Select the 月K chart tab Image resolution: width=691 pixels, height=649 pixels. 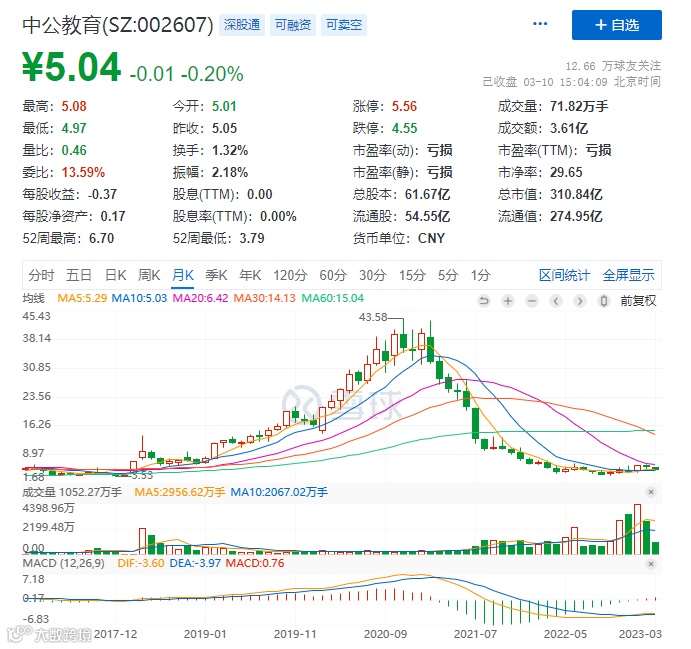pyautogui.click(x=182, y=275)
